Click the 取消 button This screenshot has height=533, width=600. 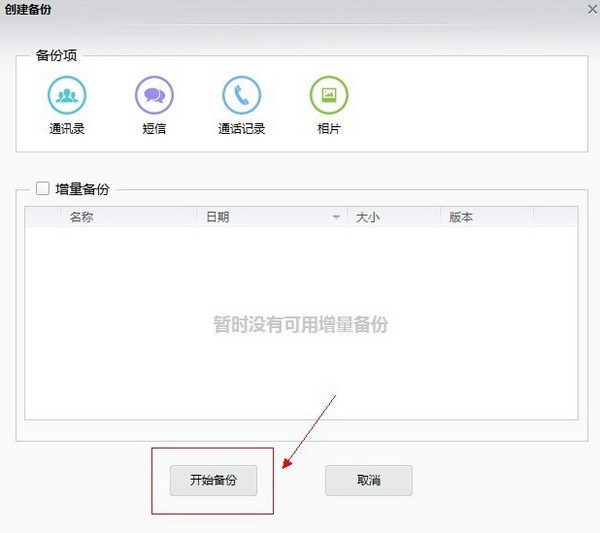click(368, 480)
